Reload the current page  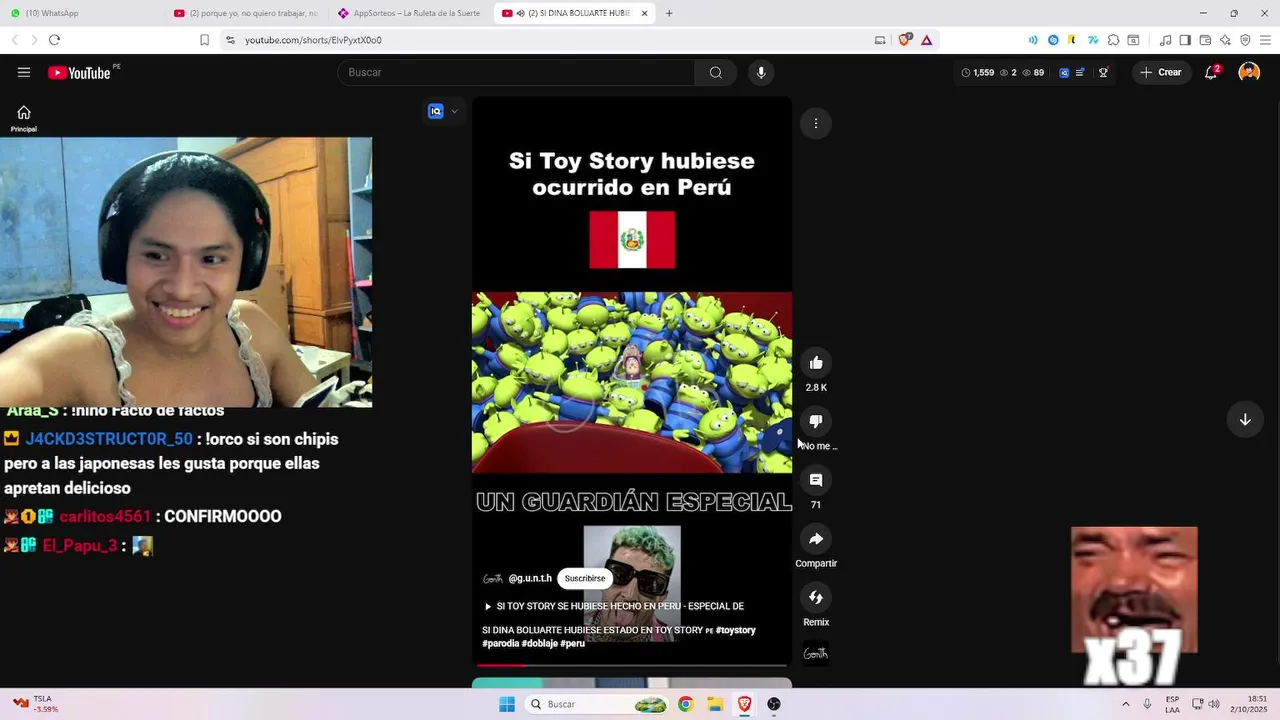(54, 40)
